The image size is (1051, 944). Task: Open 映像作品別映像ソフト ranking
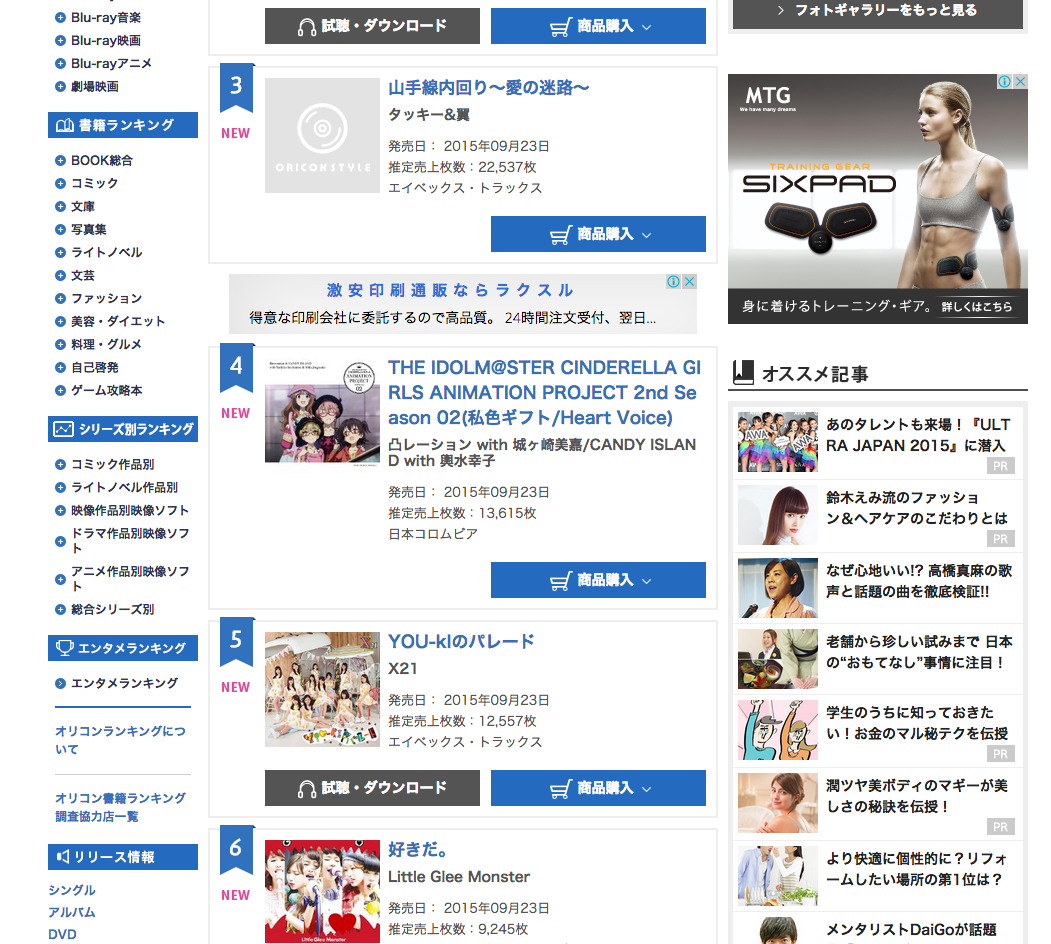130,510
